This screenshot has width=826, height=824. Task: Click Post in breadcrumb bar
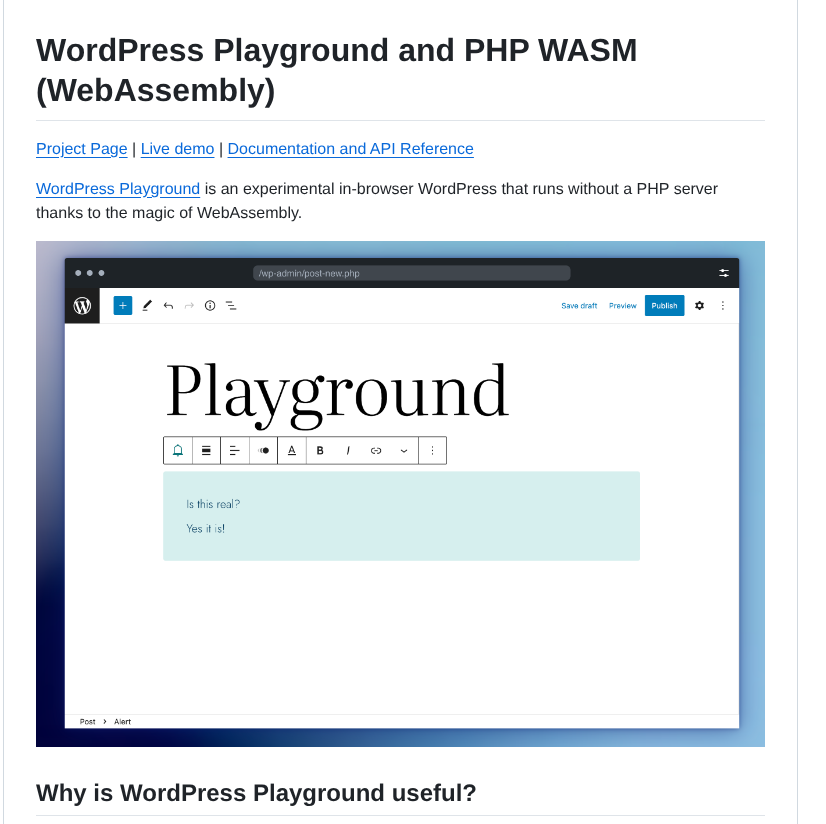(x=87, y=721)
